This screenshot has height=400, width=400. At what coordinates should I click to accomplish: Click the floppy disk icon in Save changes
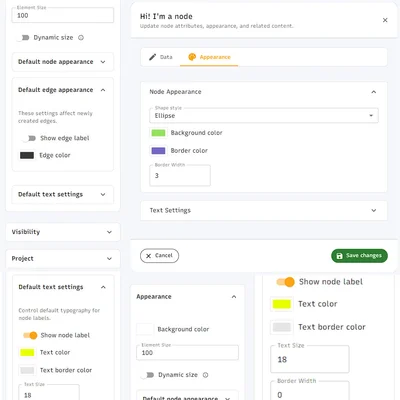point(339,256)
